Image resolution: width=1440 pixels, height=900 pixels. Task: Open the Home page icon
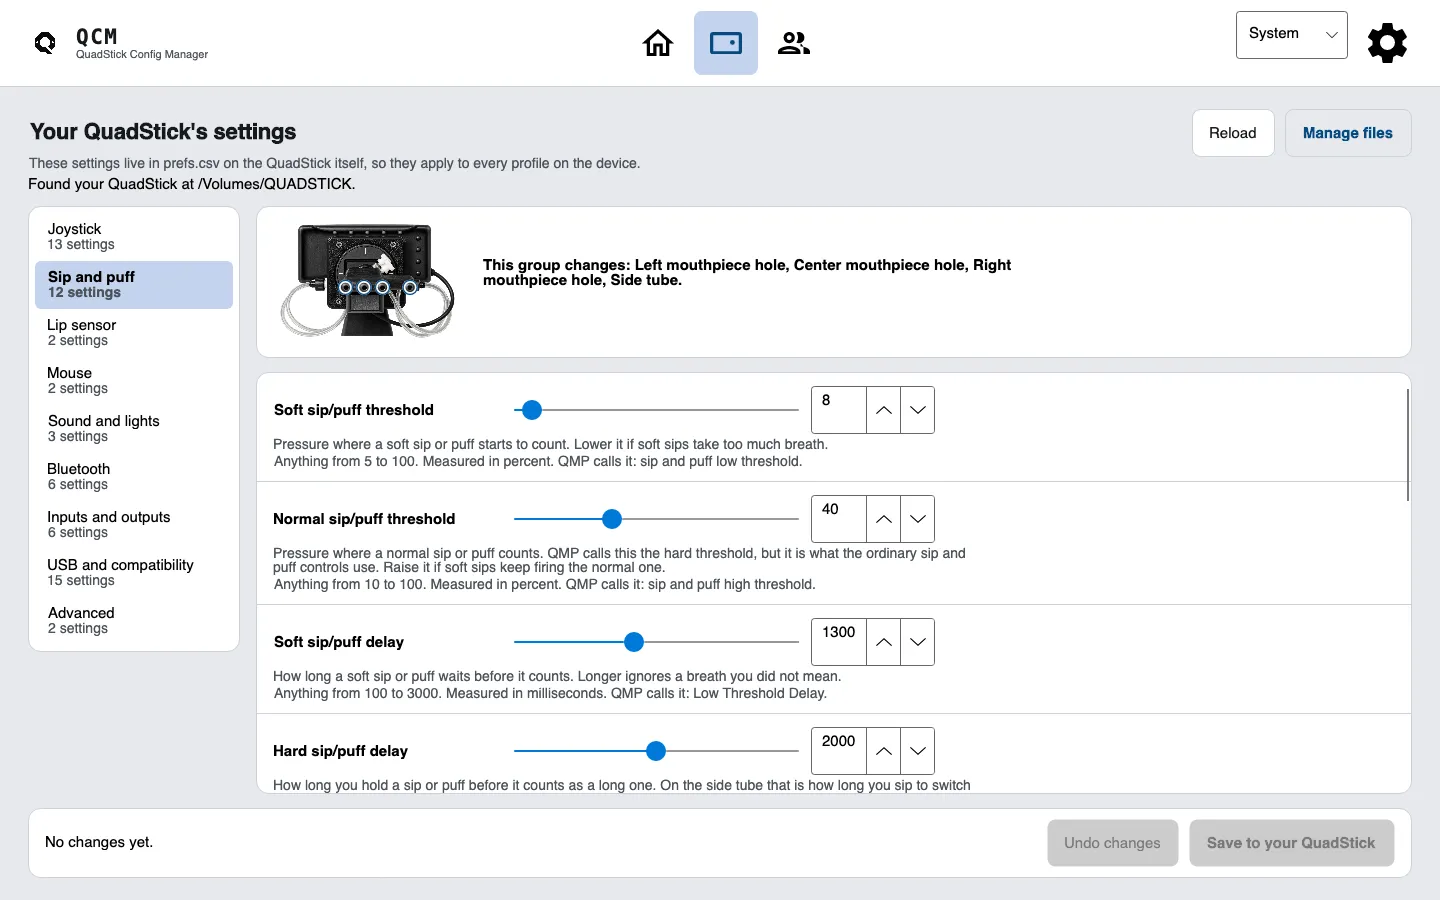658,43
